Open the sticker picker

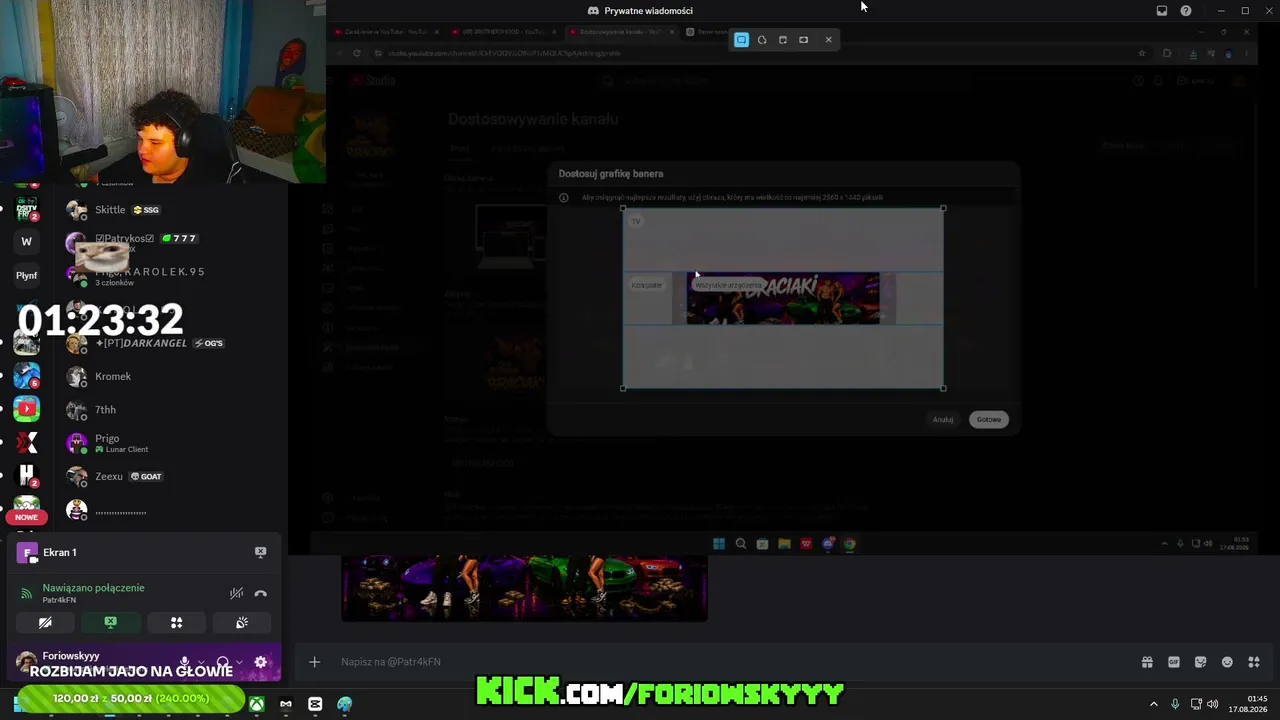[x=1201, y=662]
